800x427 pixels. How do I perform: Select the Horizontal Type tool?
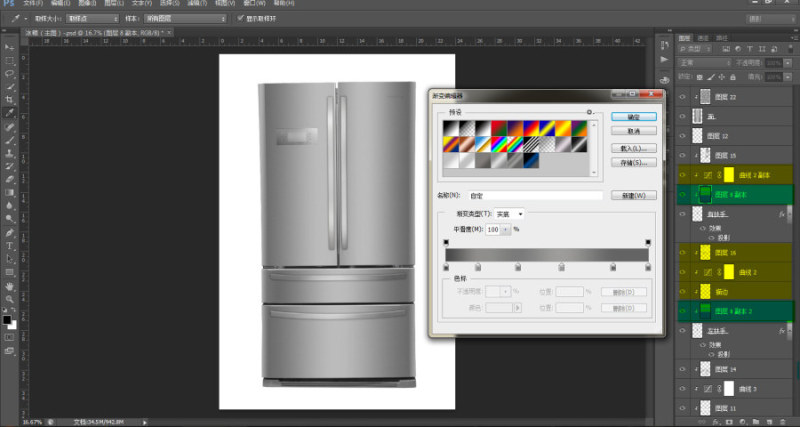(9, 246)
